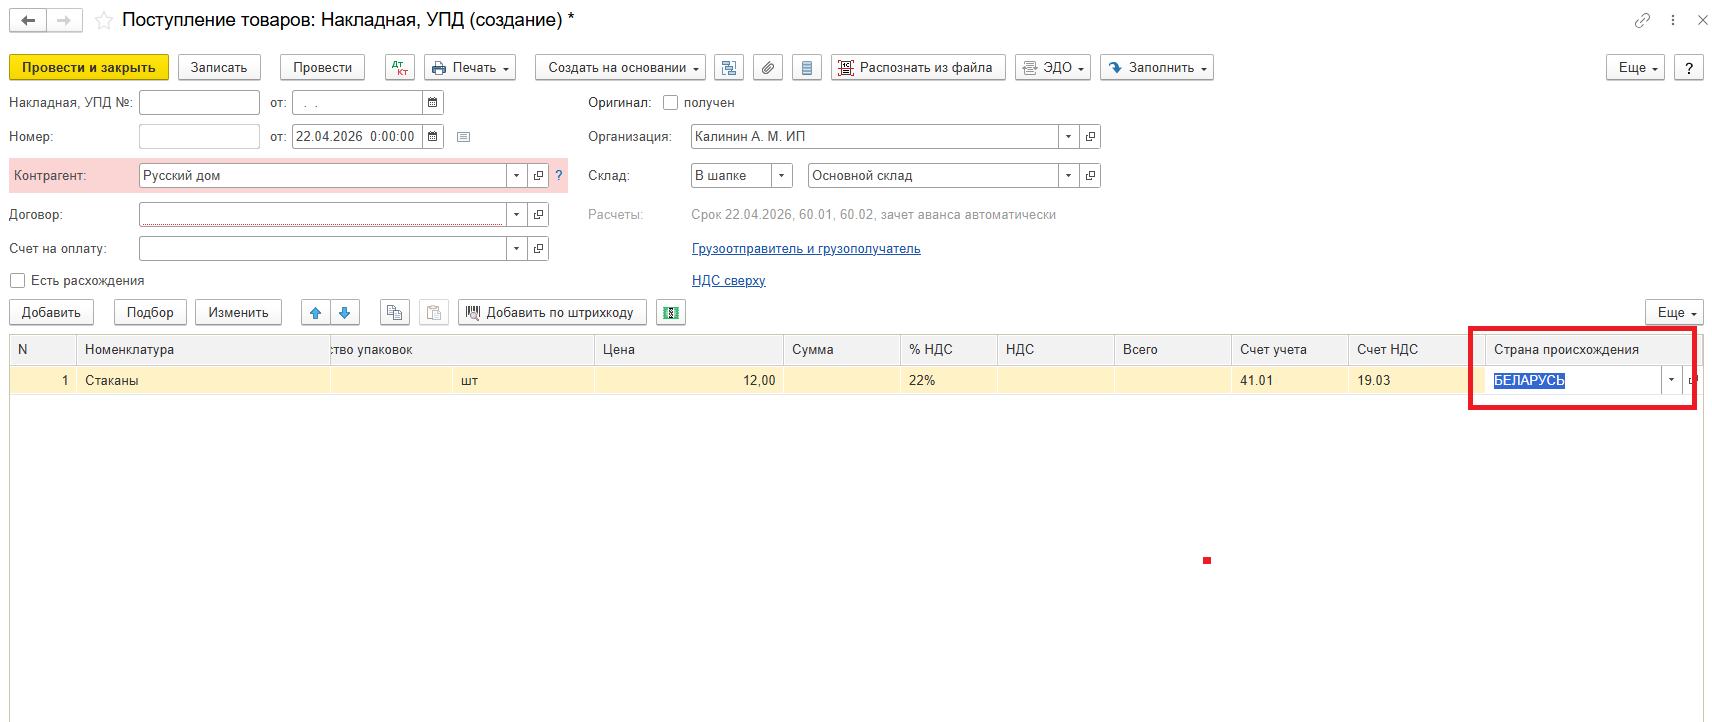
Task: Add document to favorites with star
Action: tap(103, 20)
